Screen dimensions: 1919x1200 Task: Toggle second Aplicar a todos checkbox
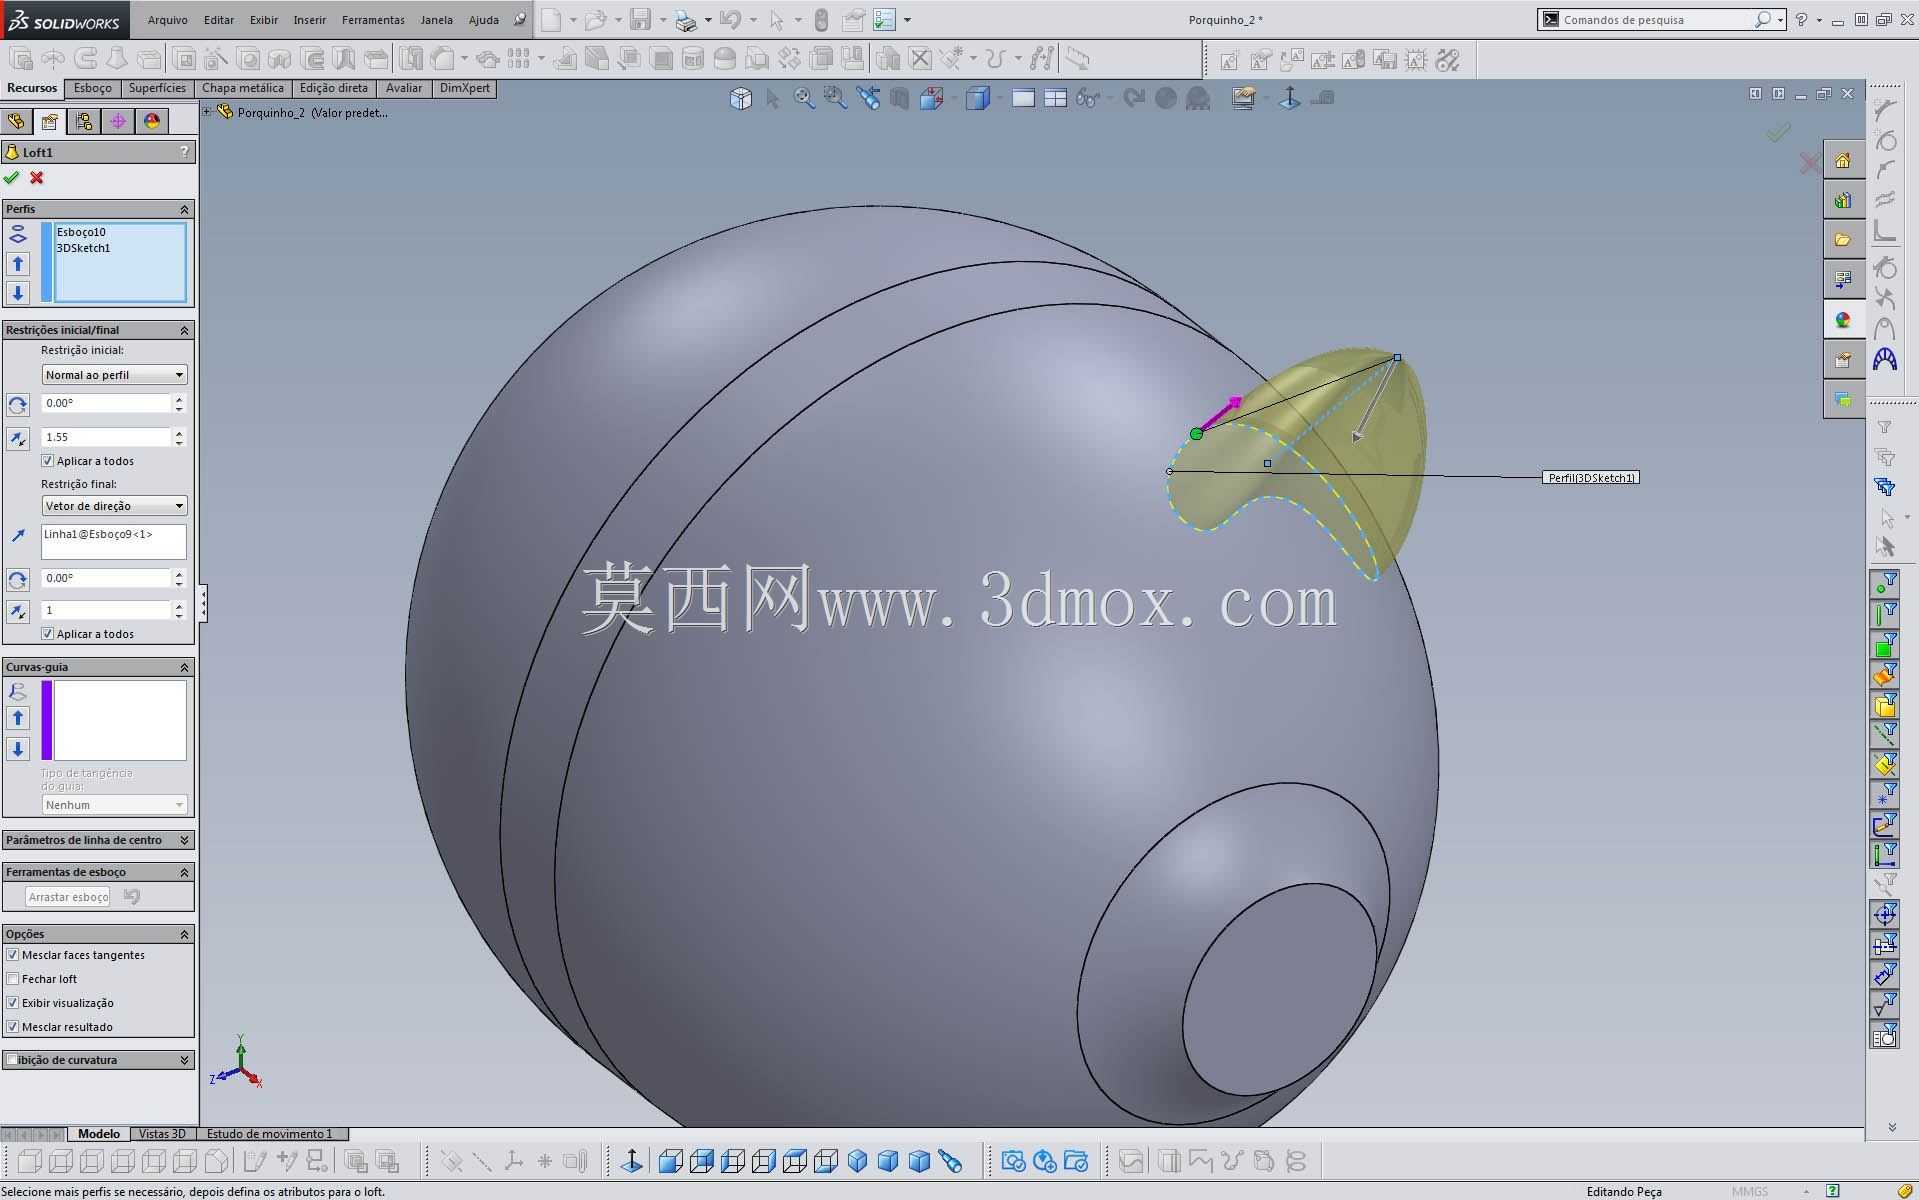pyautogui.click(x=47, y=634)
